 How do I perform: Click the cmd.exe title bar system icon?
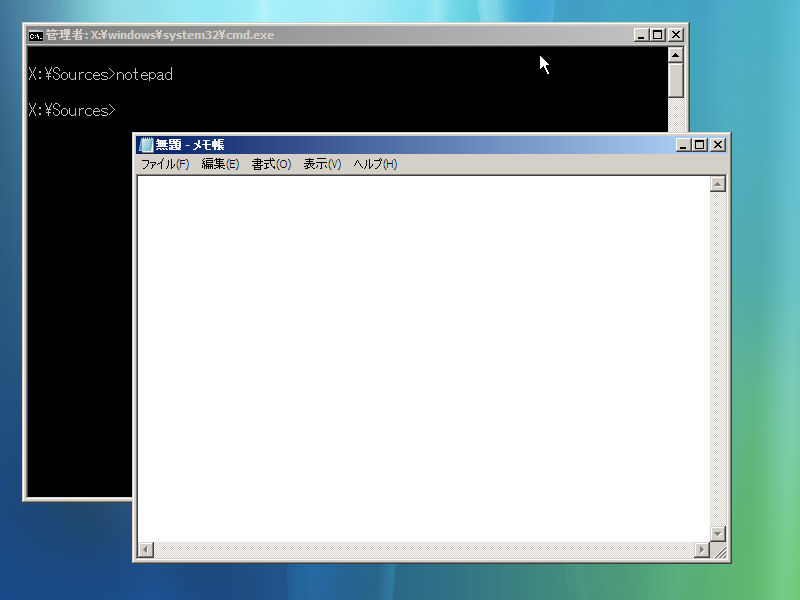36,35
